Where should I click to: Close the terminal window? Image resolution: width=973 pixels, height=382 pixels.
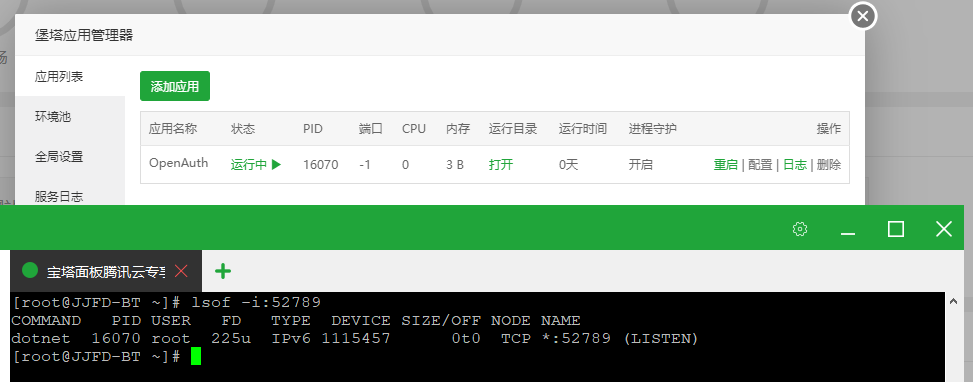pos(943,229)
